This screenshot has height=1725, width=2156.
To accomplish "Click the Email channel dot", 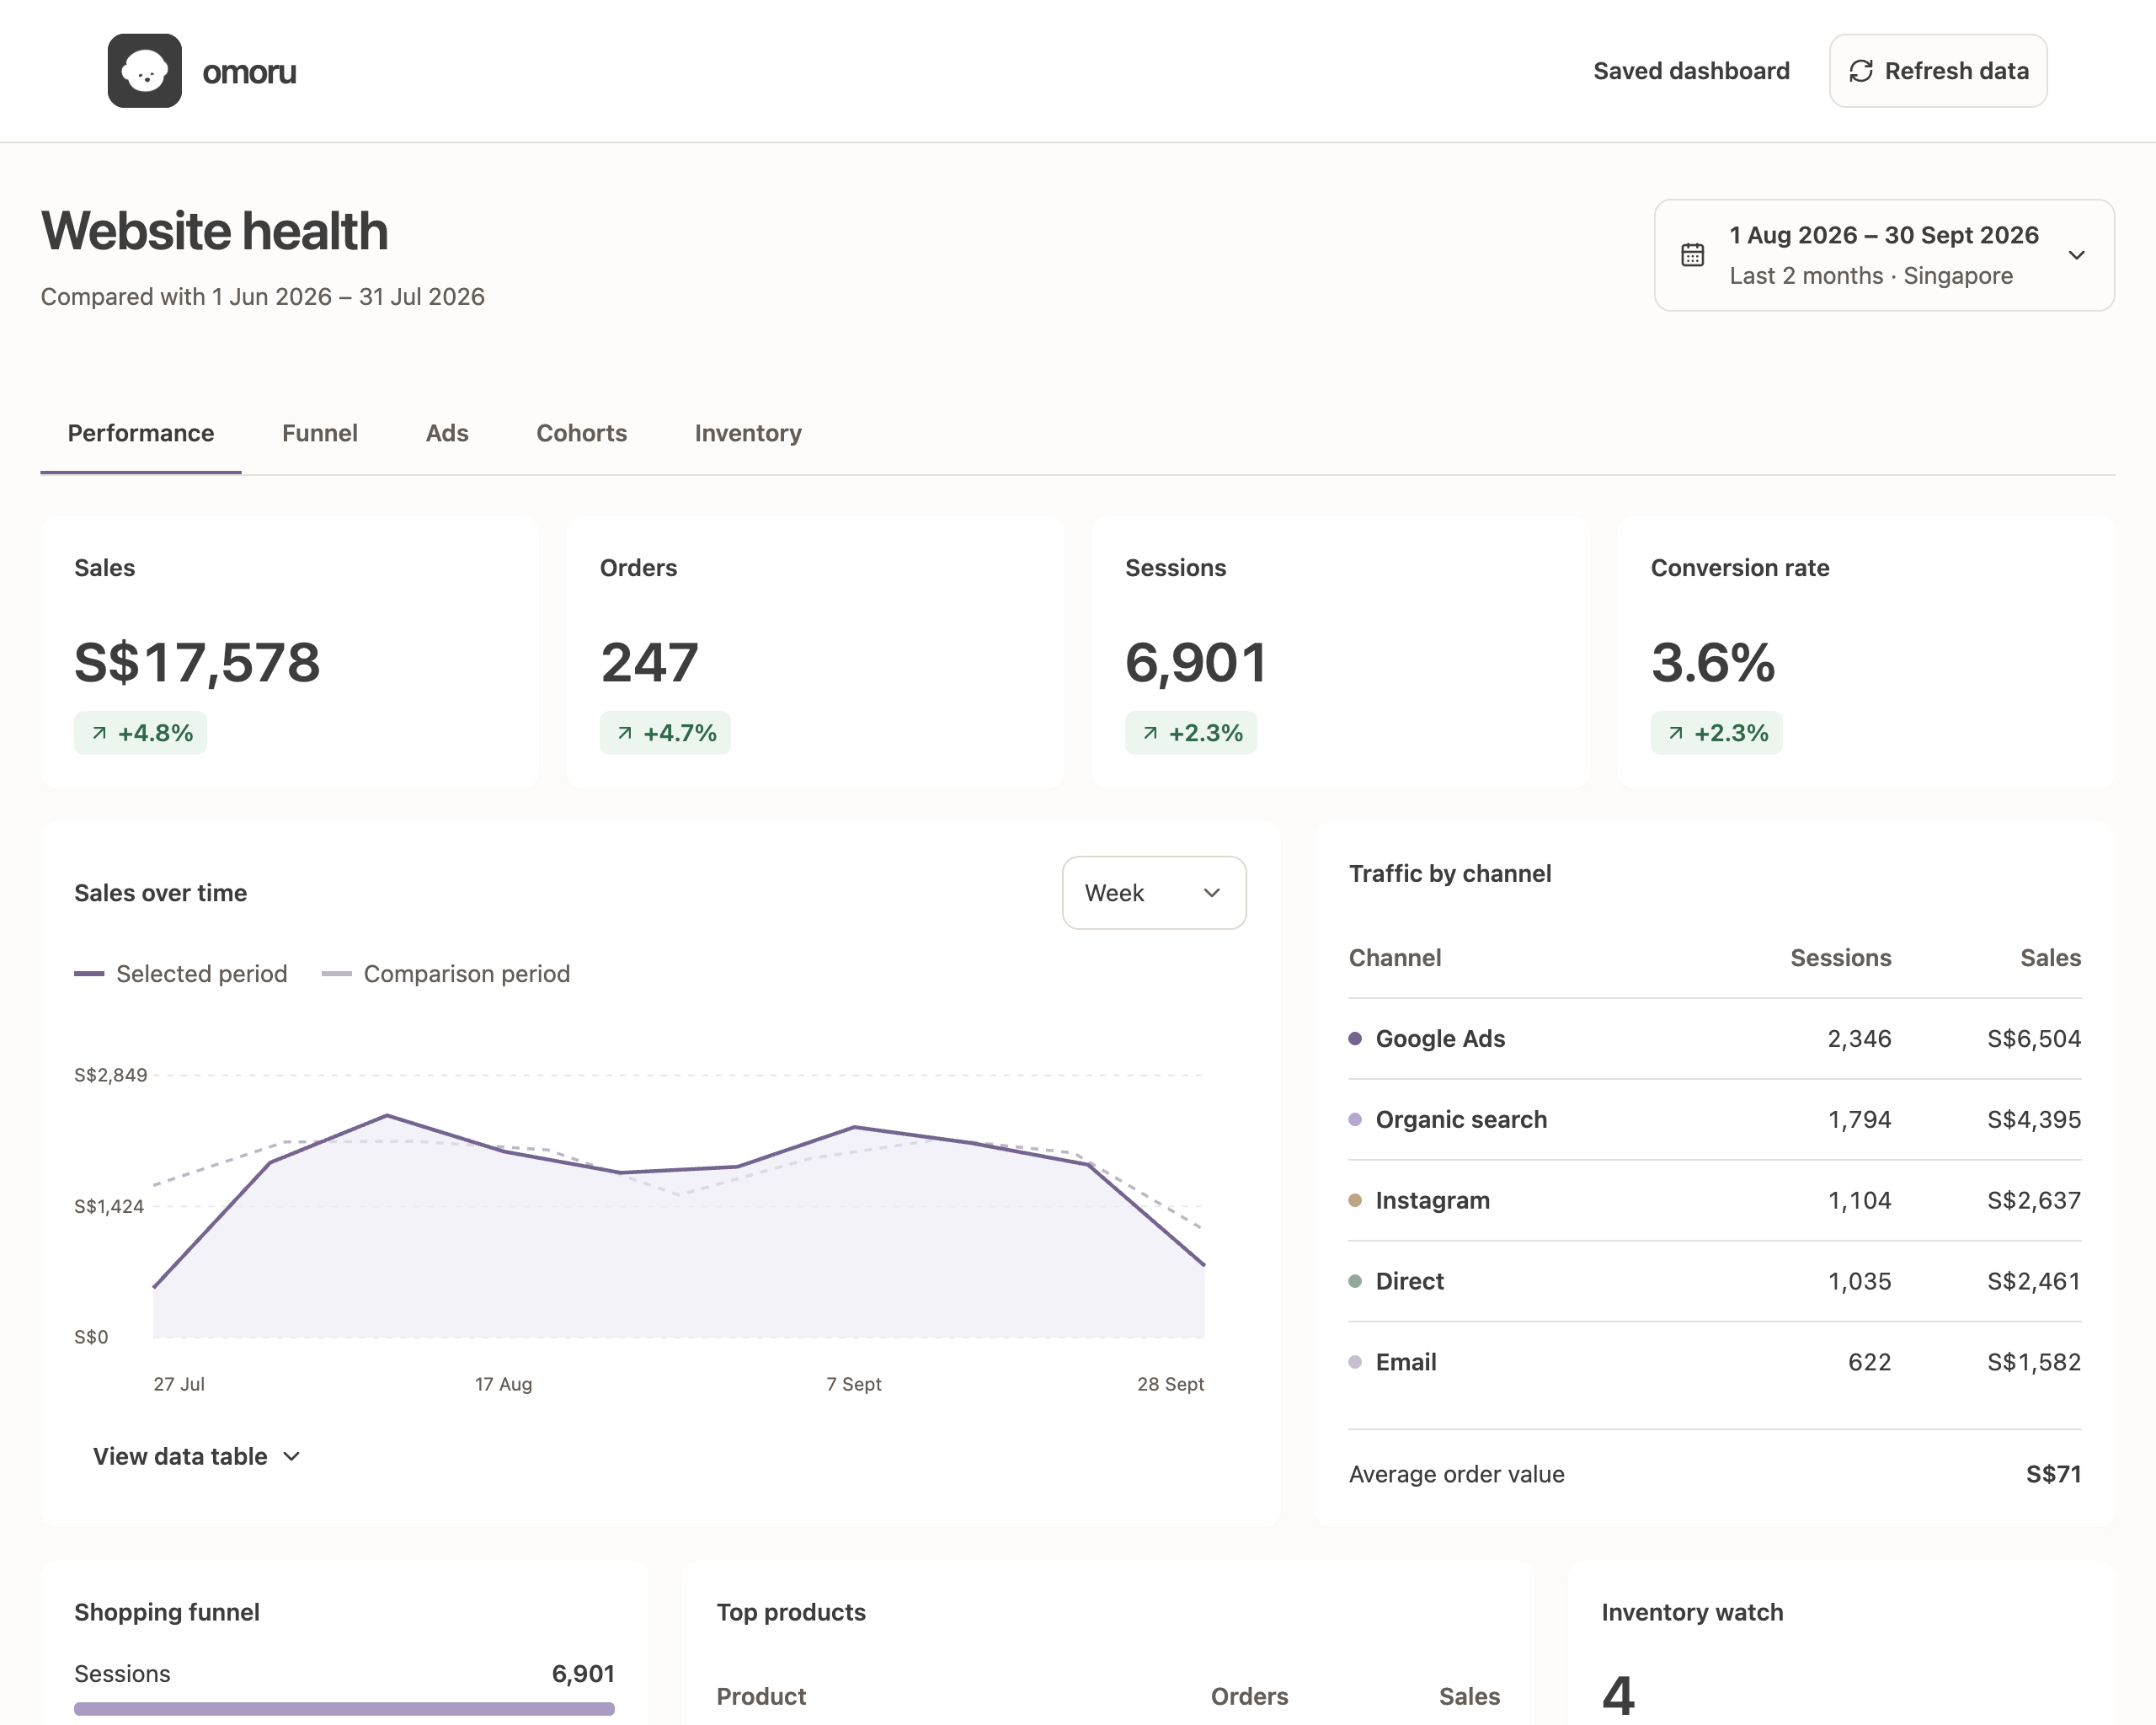I will [x=1355, y=1362].
